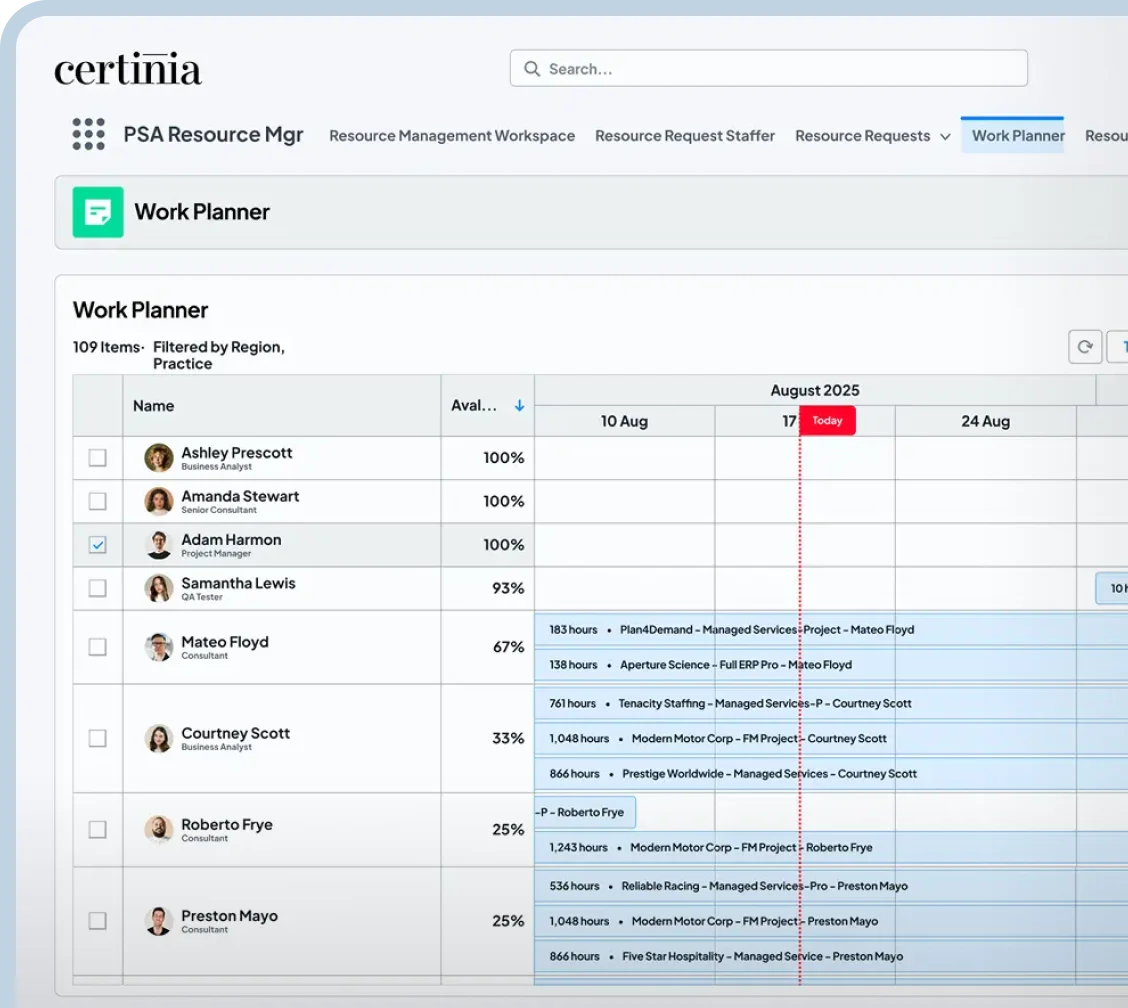Image resolution: width=1128 pixels, height=1008 pixels.
Task: Click the red Today marker
Action: coord(827,421)
